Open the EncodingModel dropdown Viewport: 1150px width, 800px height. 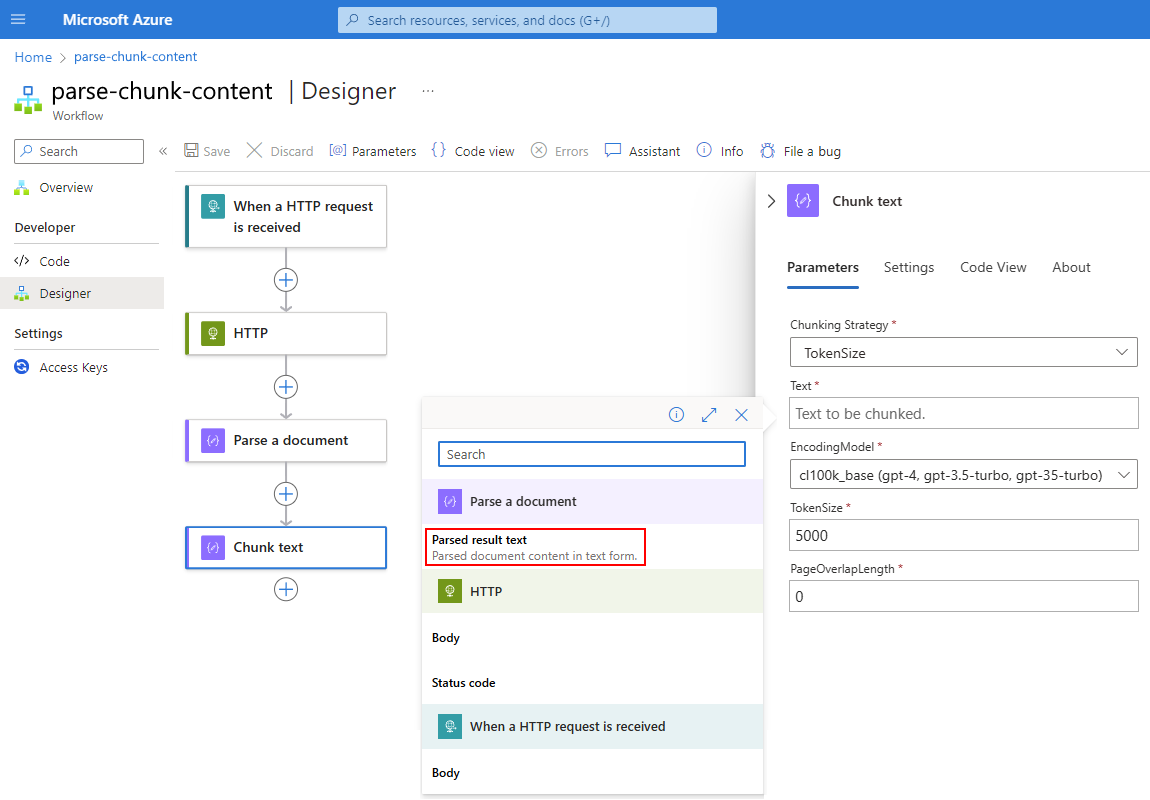coord(963,475)
